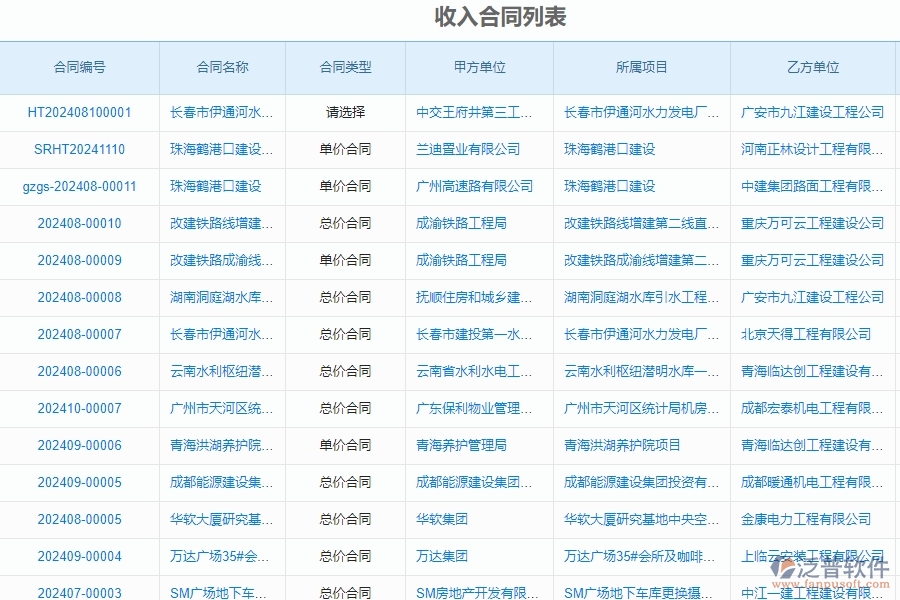
Task: Select the 乙方单位 column header
Action: 815,67
